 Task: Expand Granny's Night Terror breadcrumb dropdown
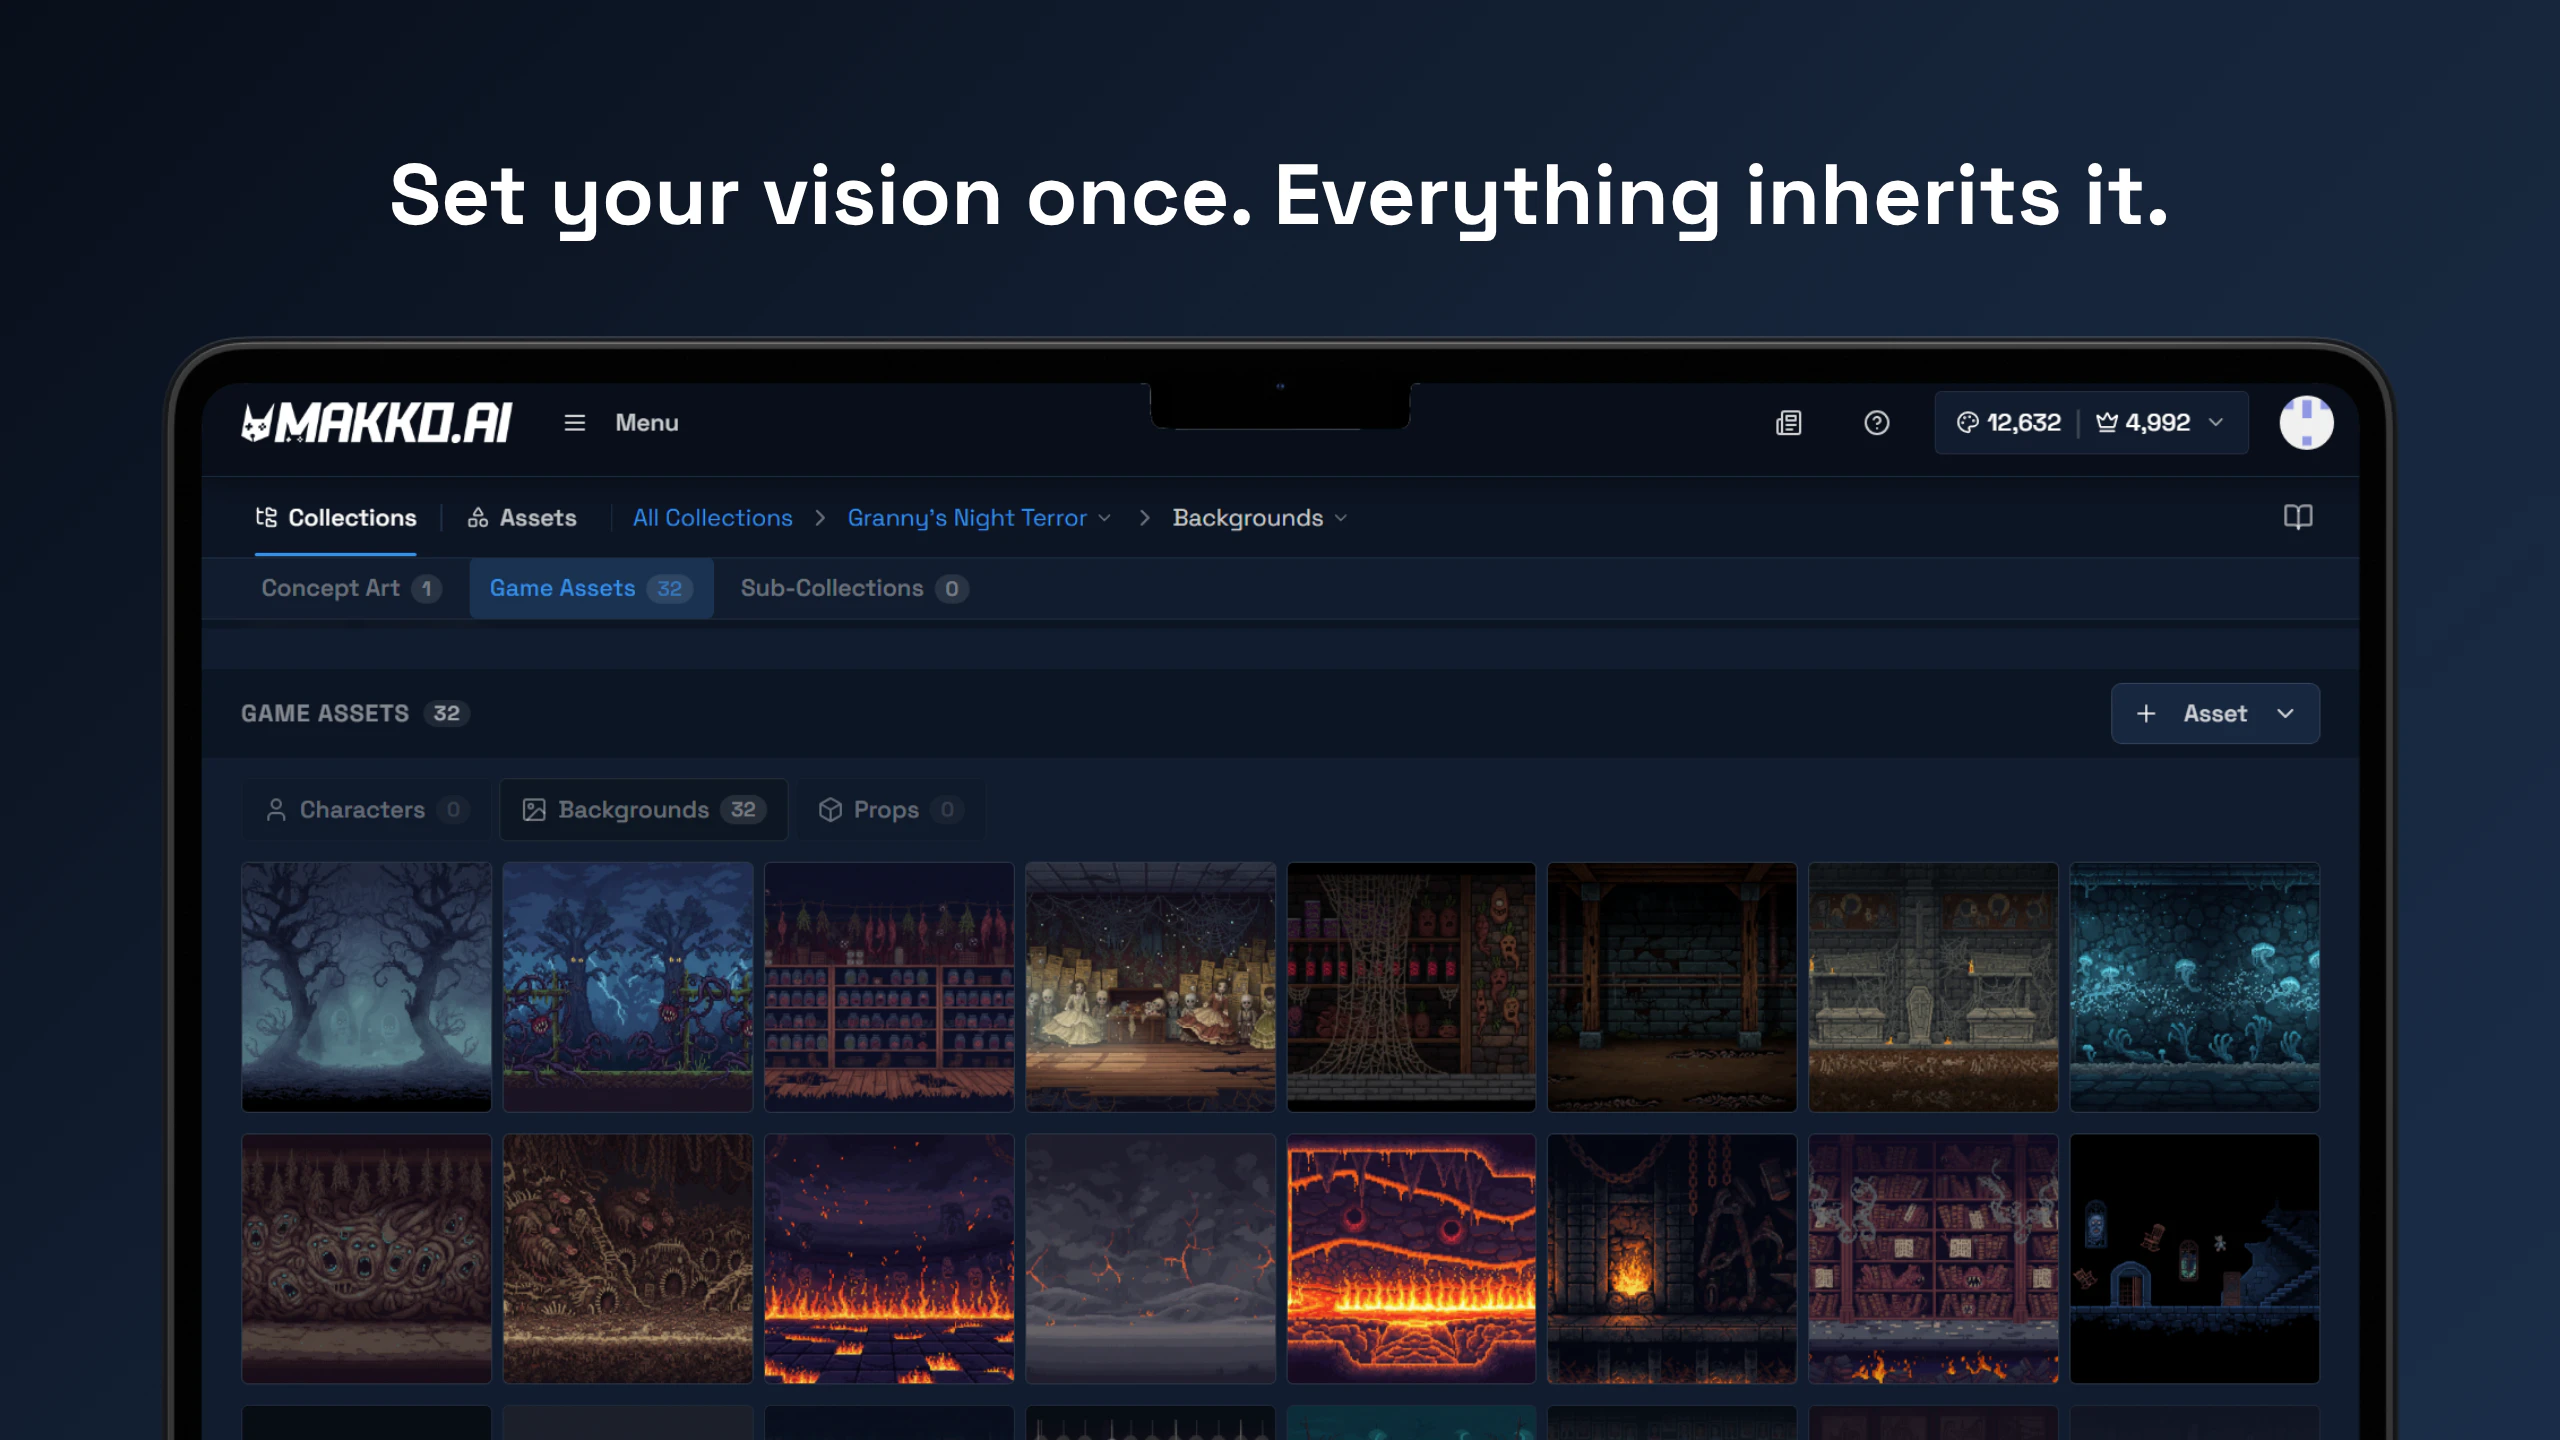click(x=1104, y=518)
